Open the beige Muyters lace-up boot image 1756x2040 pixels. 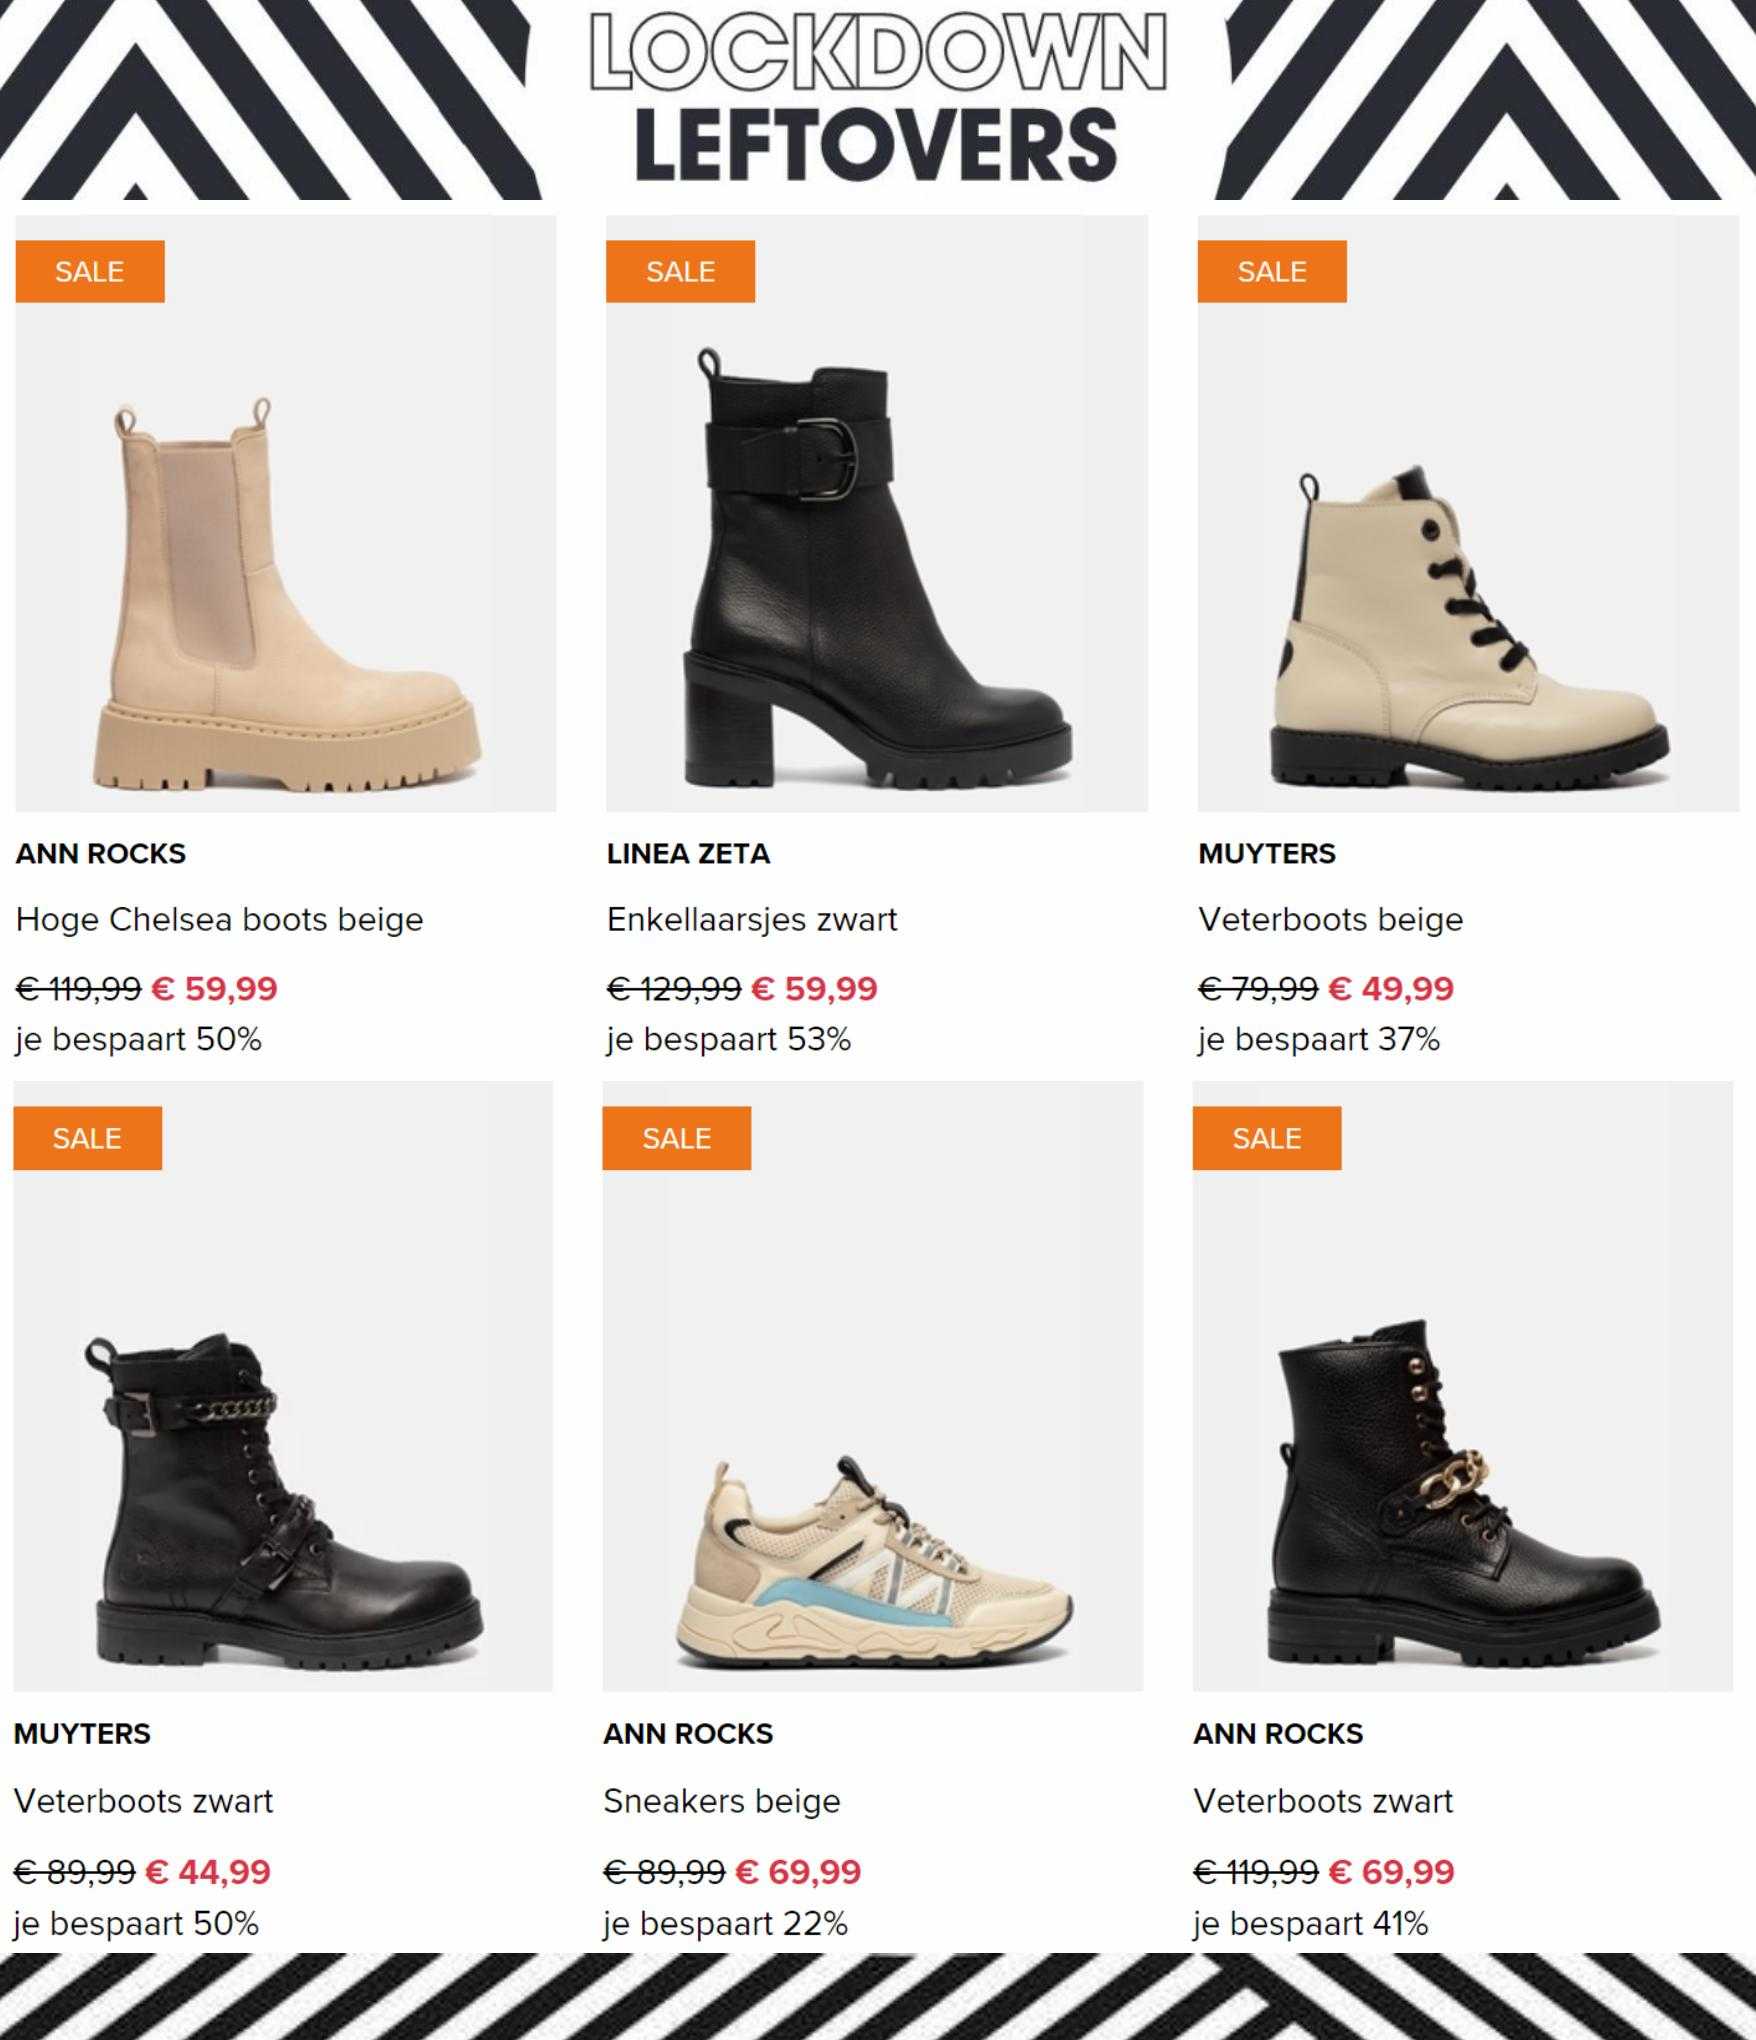pyautogui.click(x=1468, y=513)
